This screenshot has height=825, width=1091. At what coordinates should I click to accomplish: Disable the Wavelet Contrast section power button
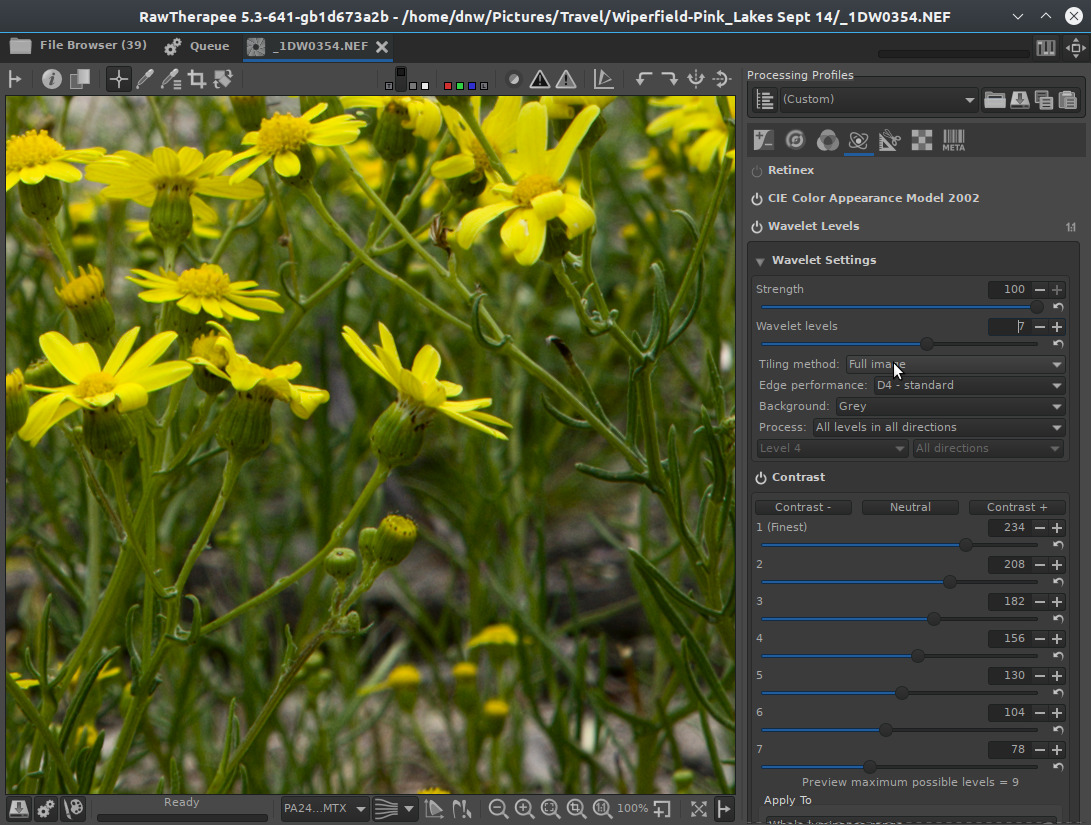click(x=761, y=478)
